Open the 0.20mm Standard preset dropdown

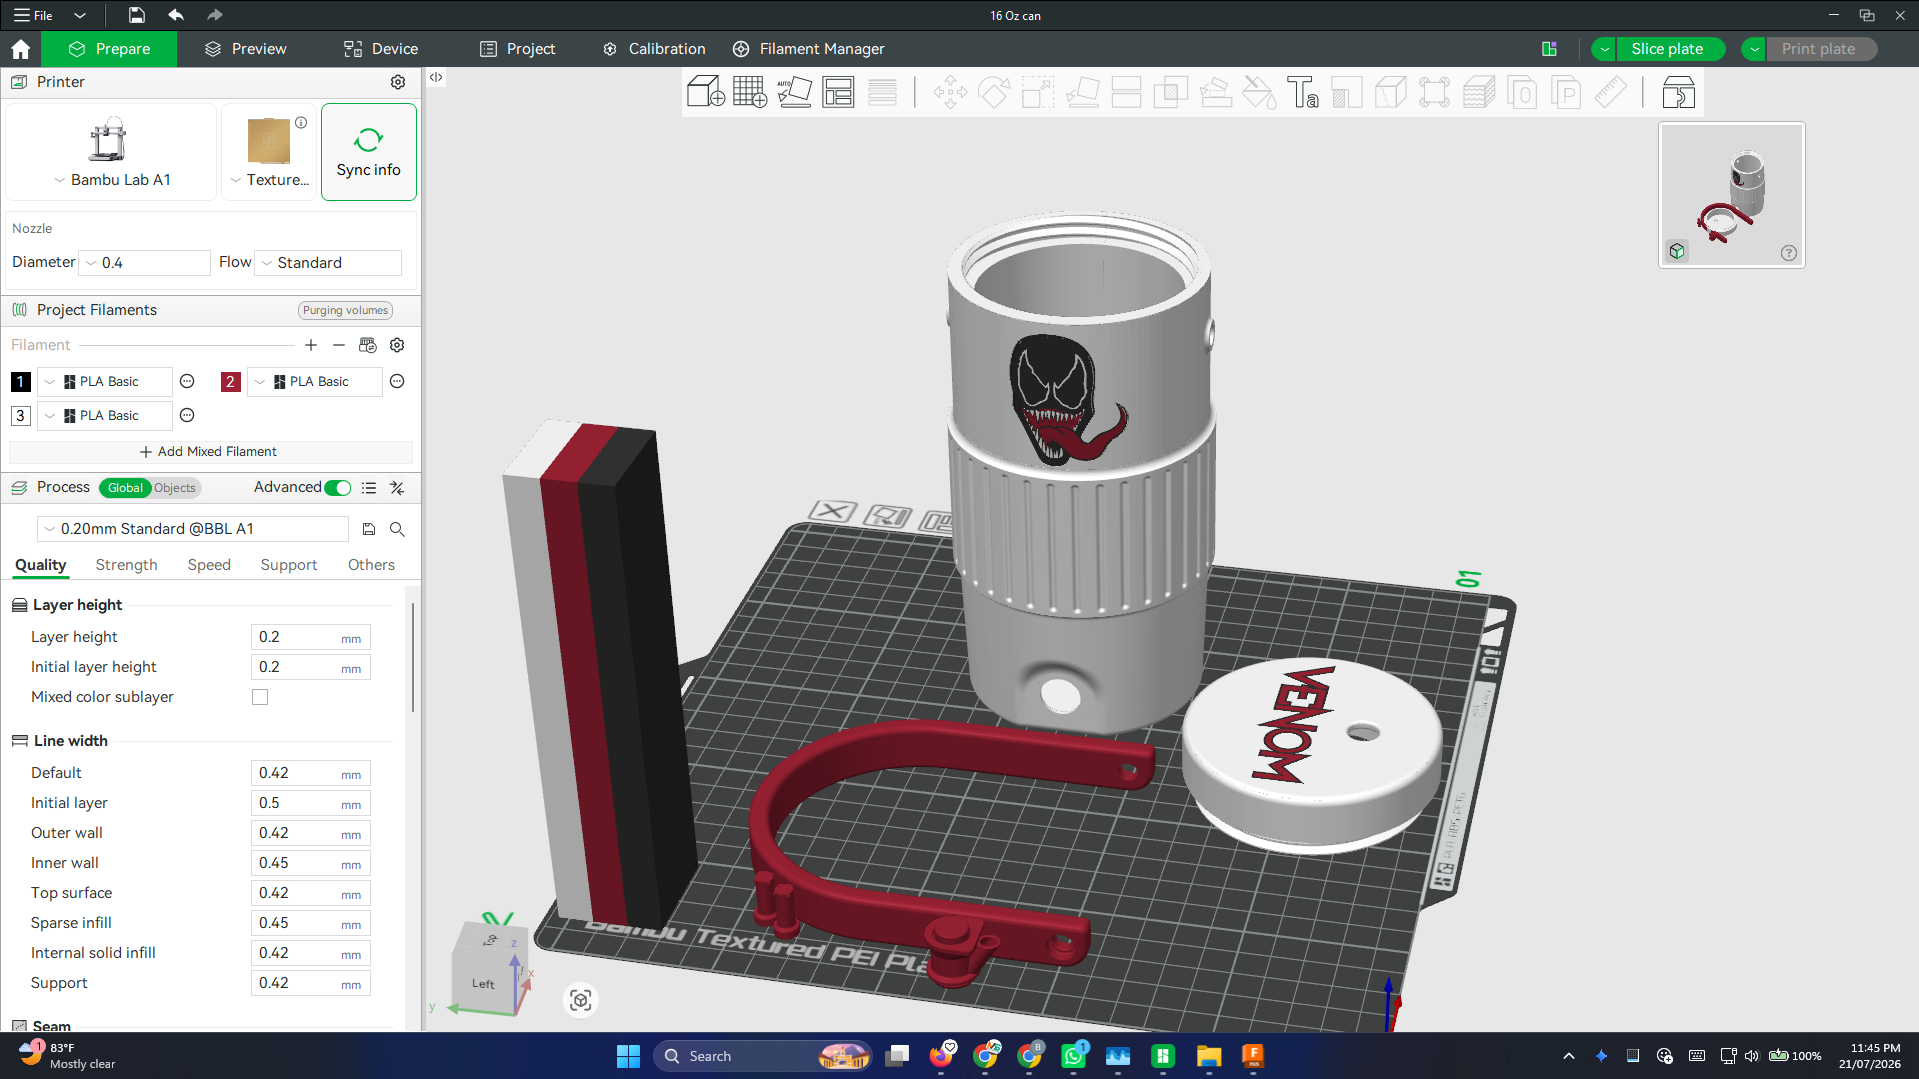[193, 529]
